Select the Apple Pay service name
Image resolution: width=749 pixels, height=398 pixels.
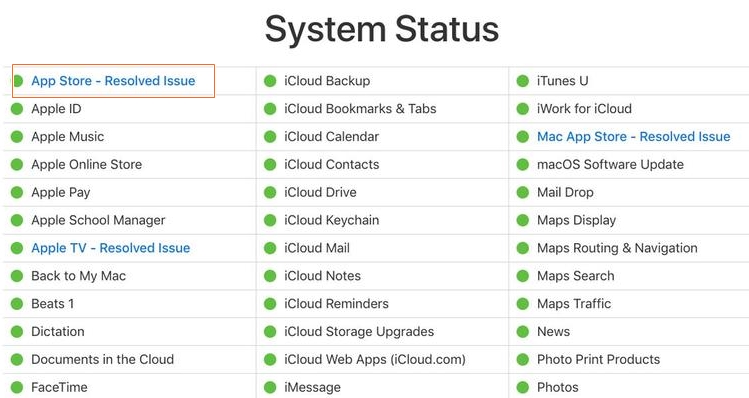61,193
